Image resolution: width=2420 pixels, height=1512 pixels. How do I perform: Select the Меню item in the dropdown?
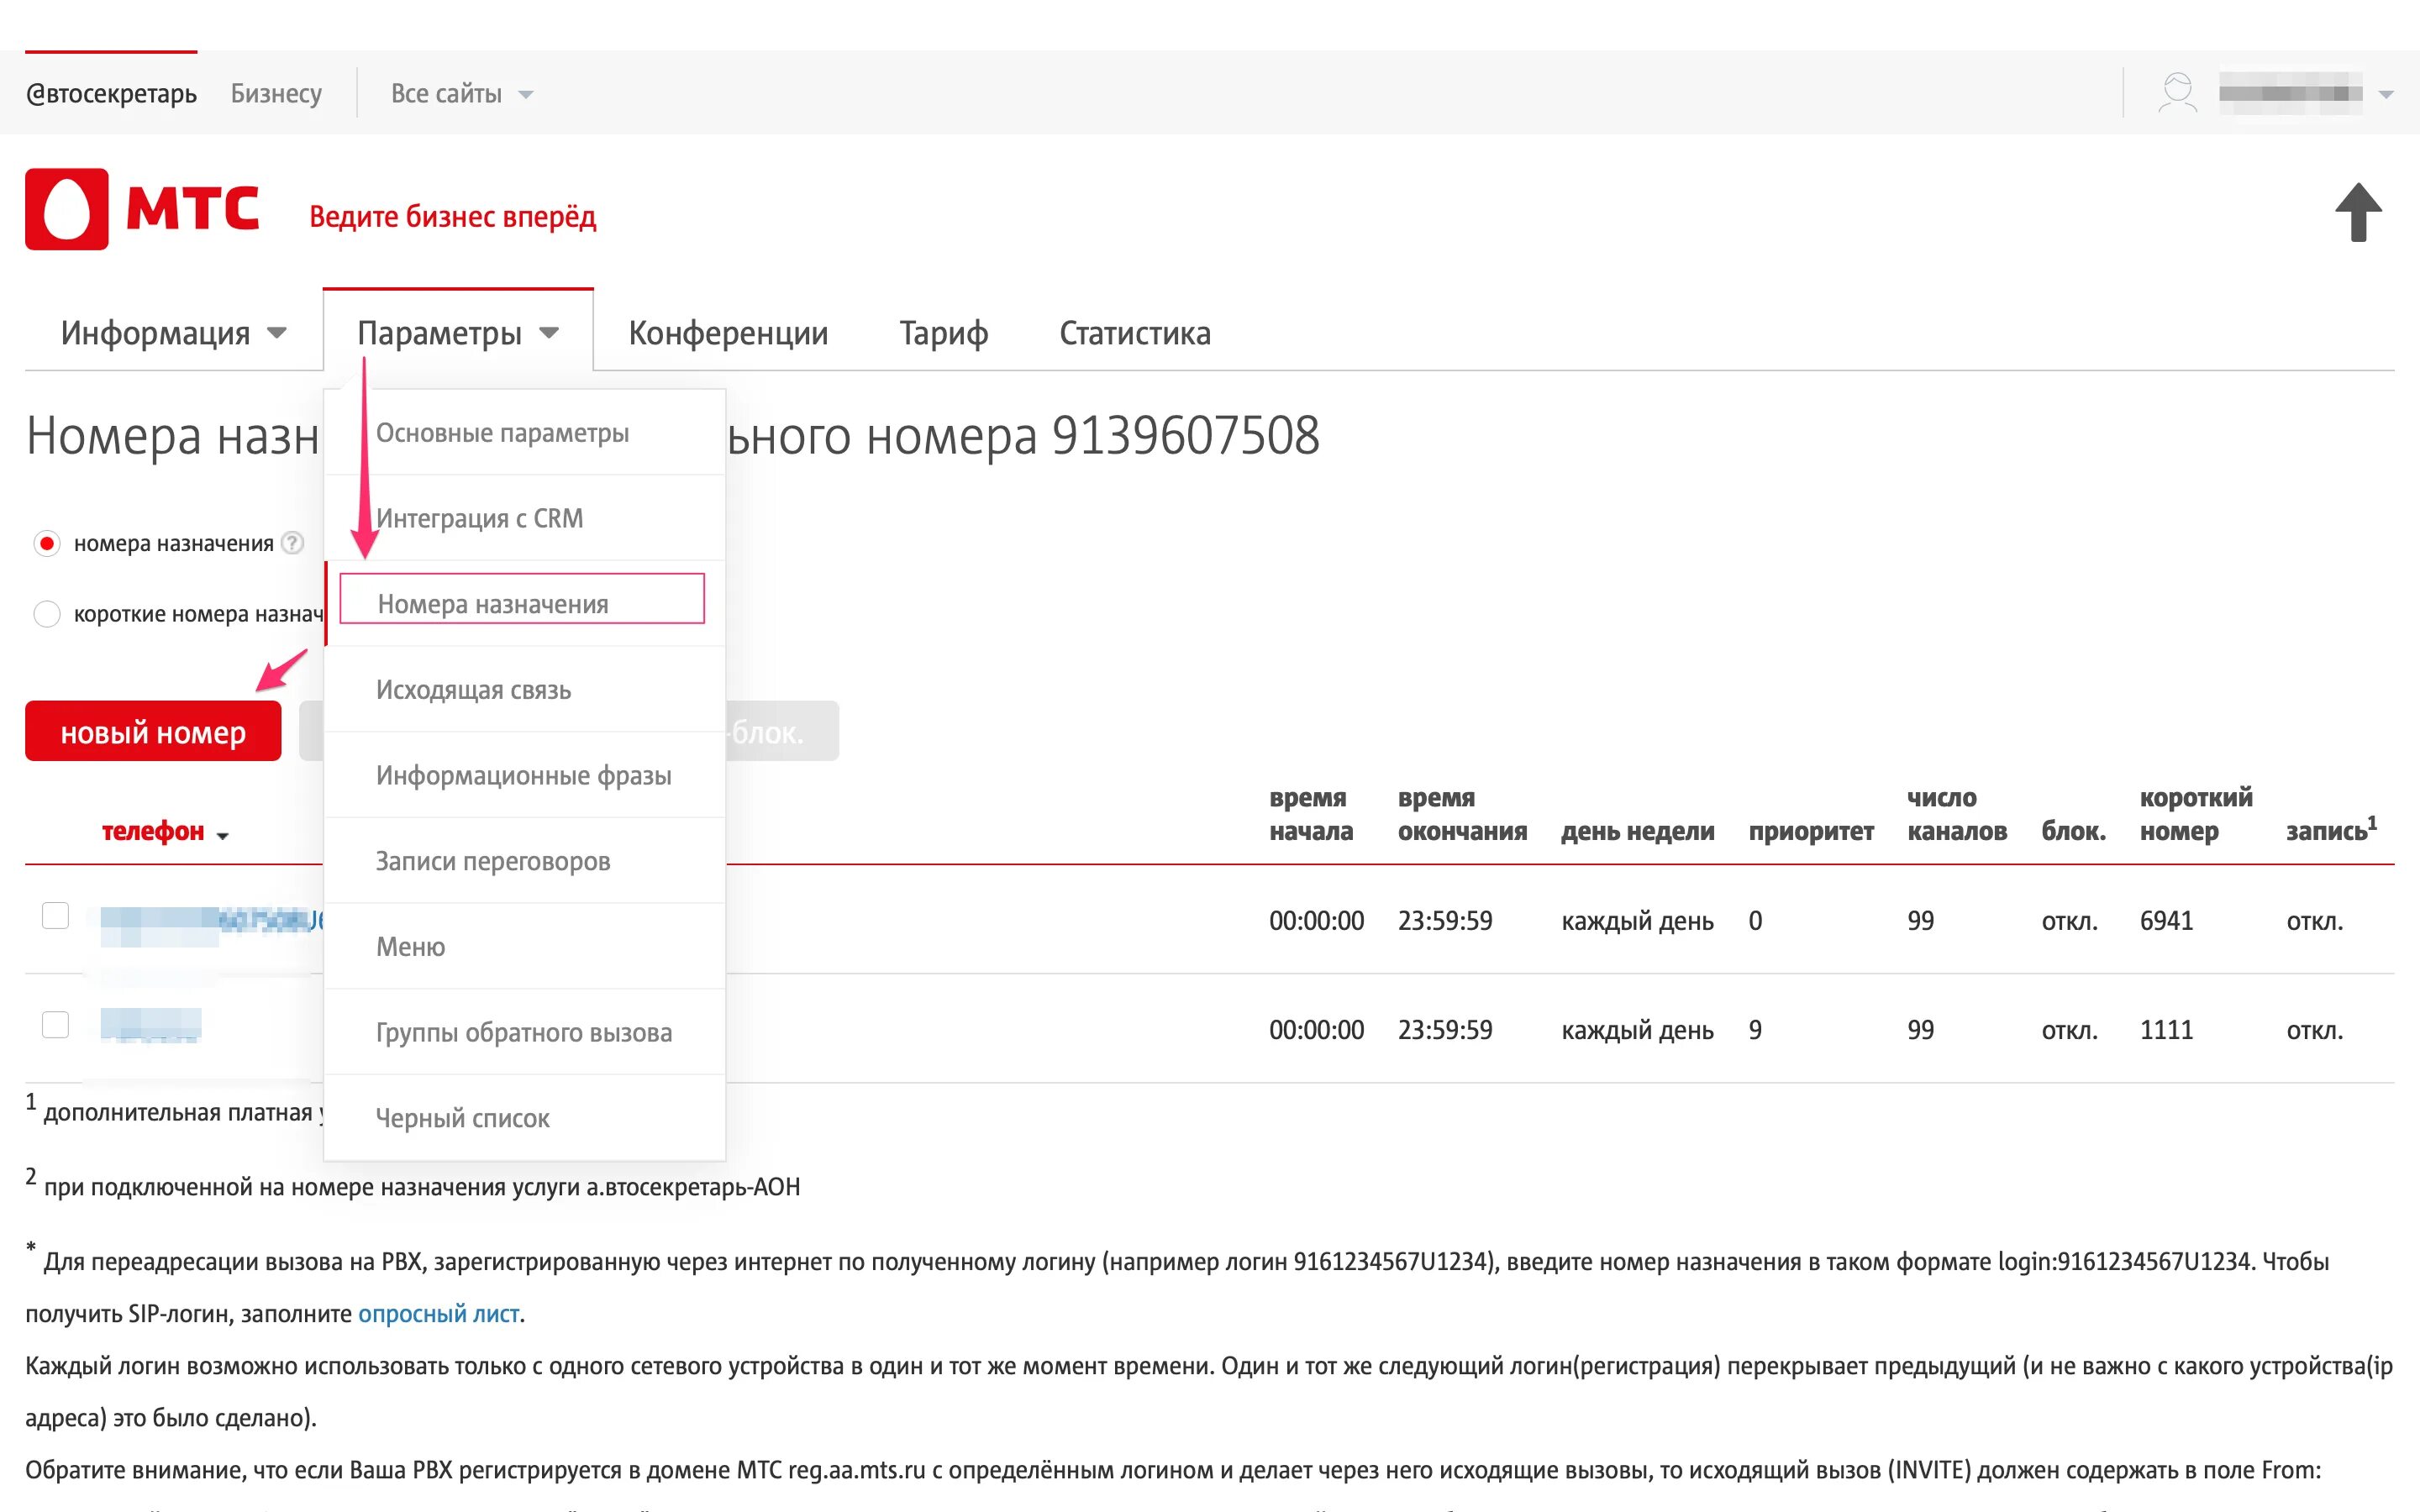pyautogui.click(x=525, y=947)
